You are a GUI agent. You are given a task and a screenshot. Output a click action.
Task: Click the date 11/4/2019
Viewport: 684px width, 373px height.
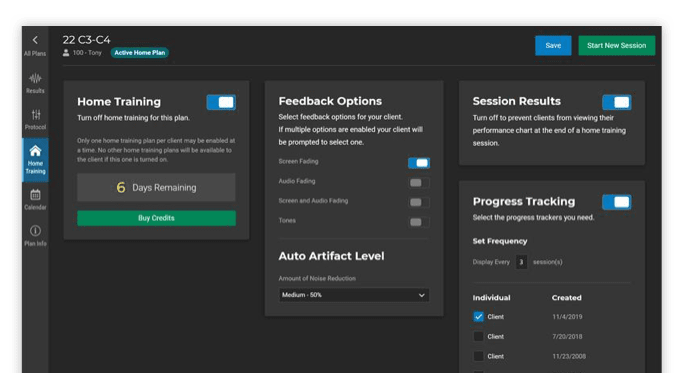(567, 317)
